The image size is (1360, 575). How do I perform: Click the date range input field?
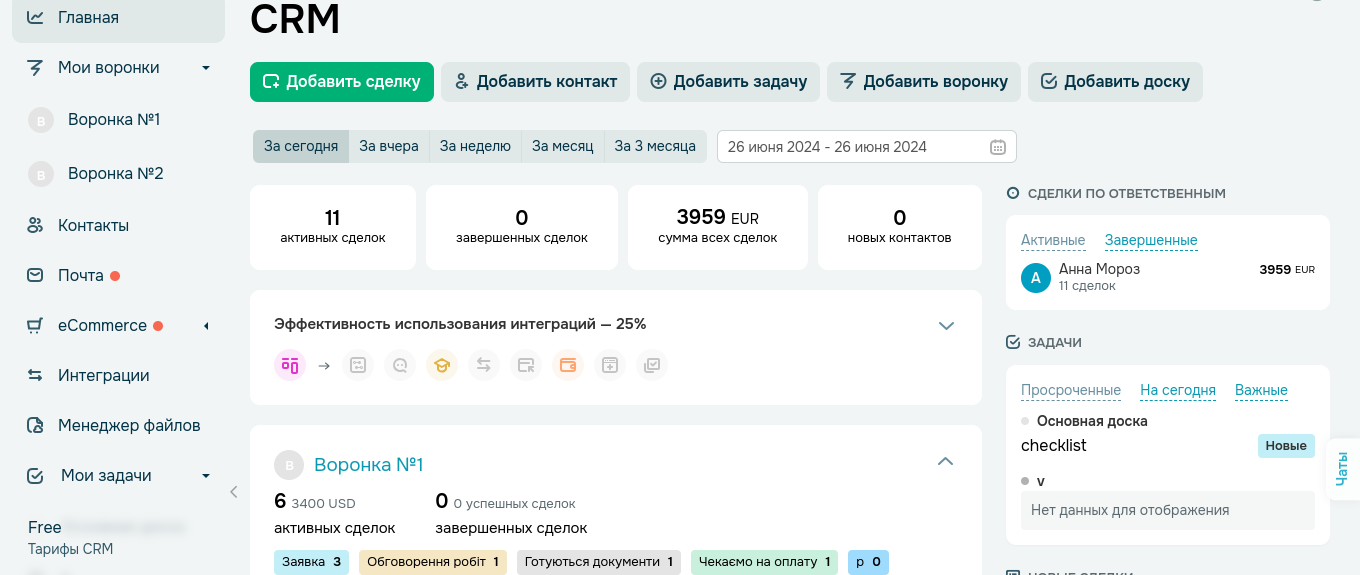(x=866, y=147)
